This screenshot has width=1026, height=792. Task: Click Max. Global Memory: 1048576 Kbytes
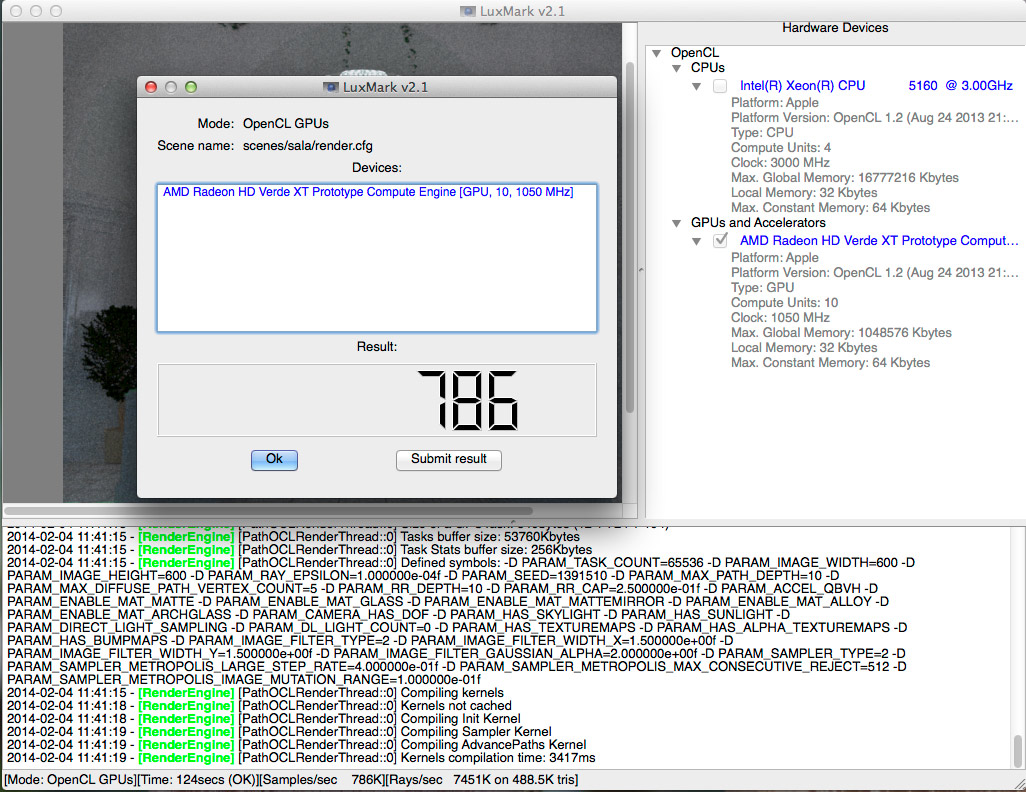841,333
